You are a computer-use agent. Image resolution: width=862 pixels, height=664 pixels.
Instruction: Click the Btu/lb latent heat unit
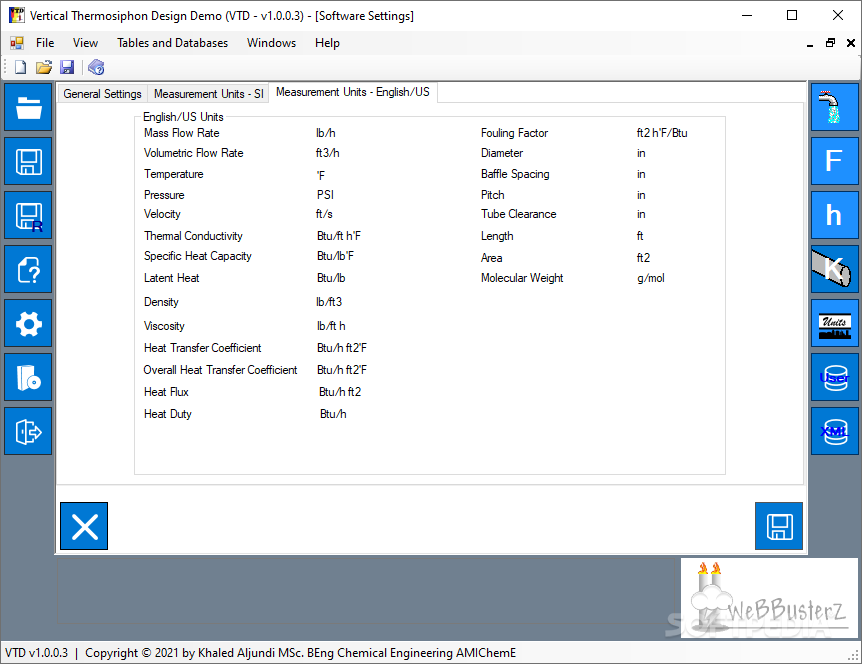point(331,278)
